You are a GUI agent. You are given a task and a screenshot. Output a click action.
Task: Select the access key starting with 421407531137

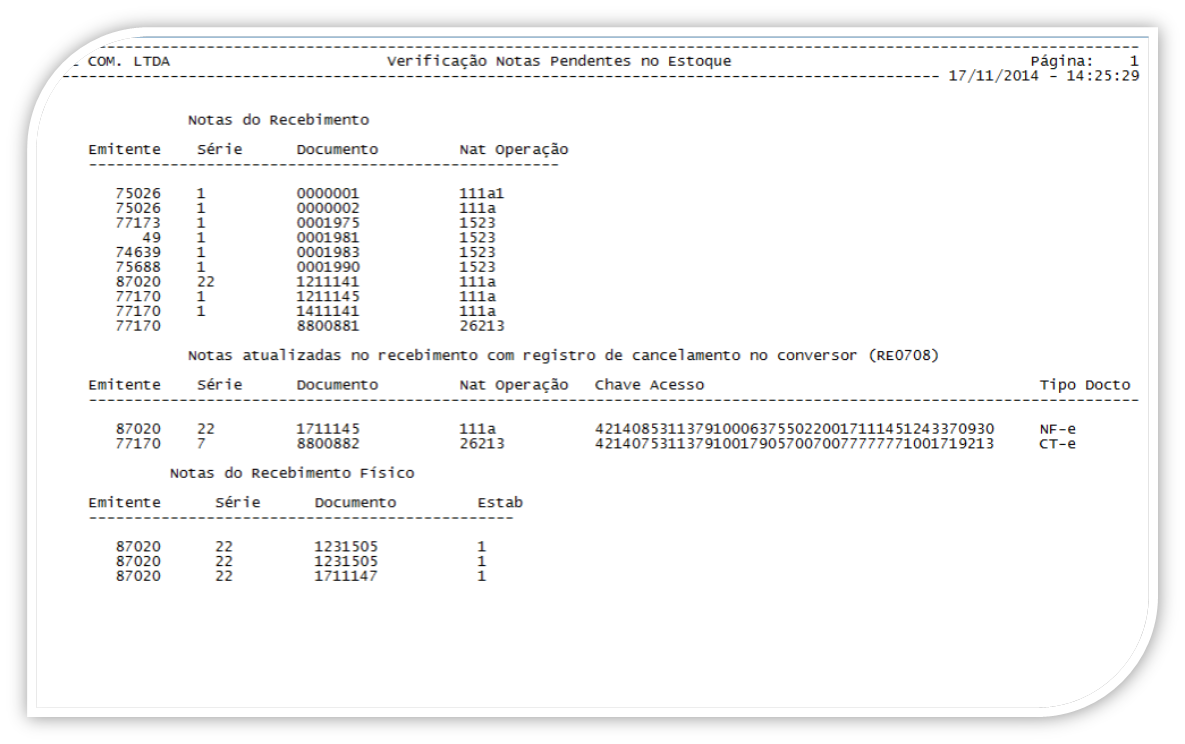tap(794, 444)
